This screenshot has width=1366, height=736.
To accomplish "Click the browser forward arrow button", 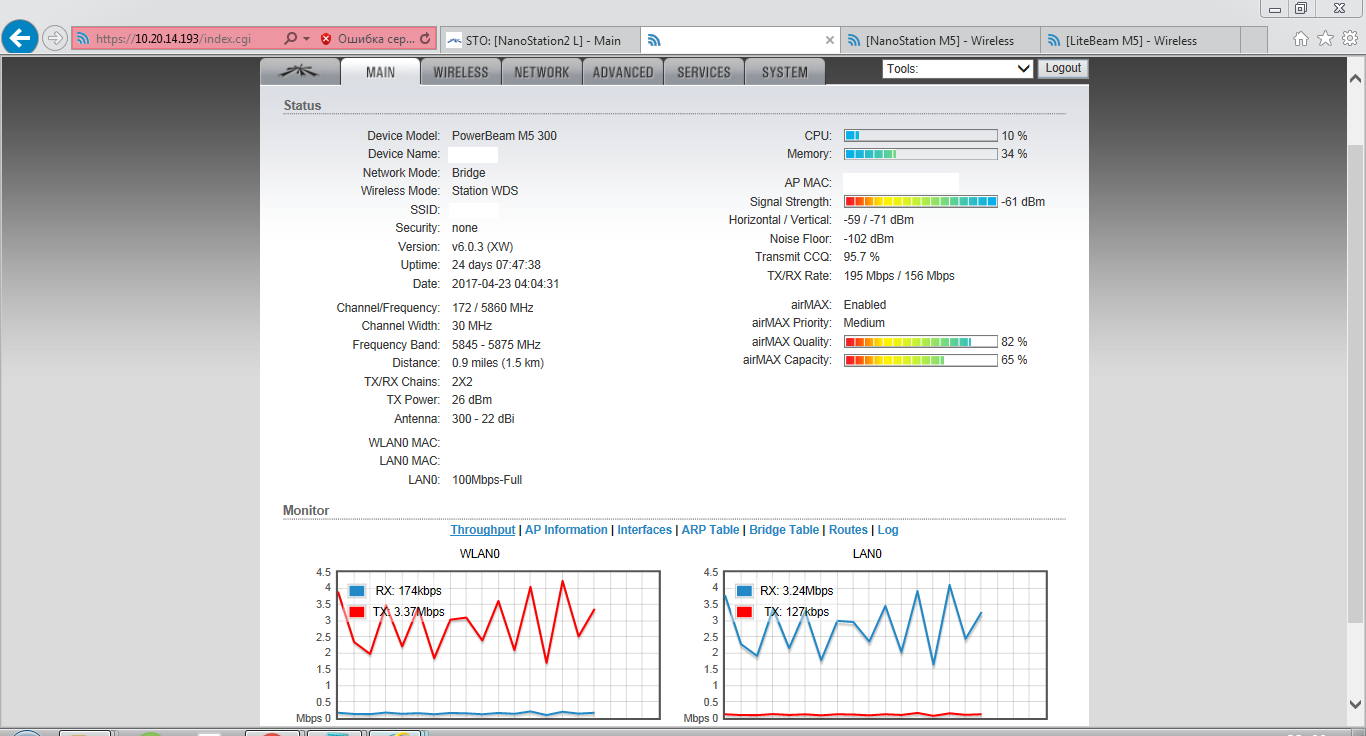I will pyautogui.click(x=55, y=39).
